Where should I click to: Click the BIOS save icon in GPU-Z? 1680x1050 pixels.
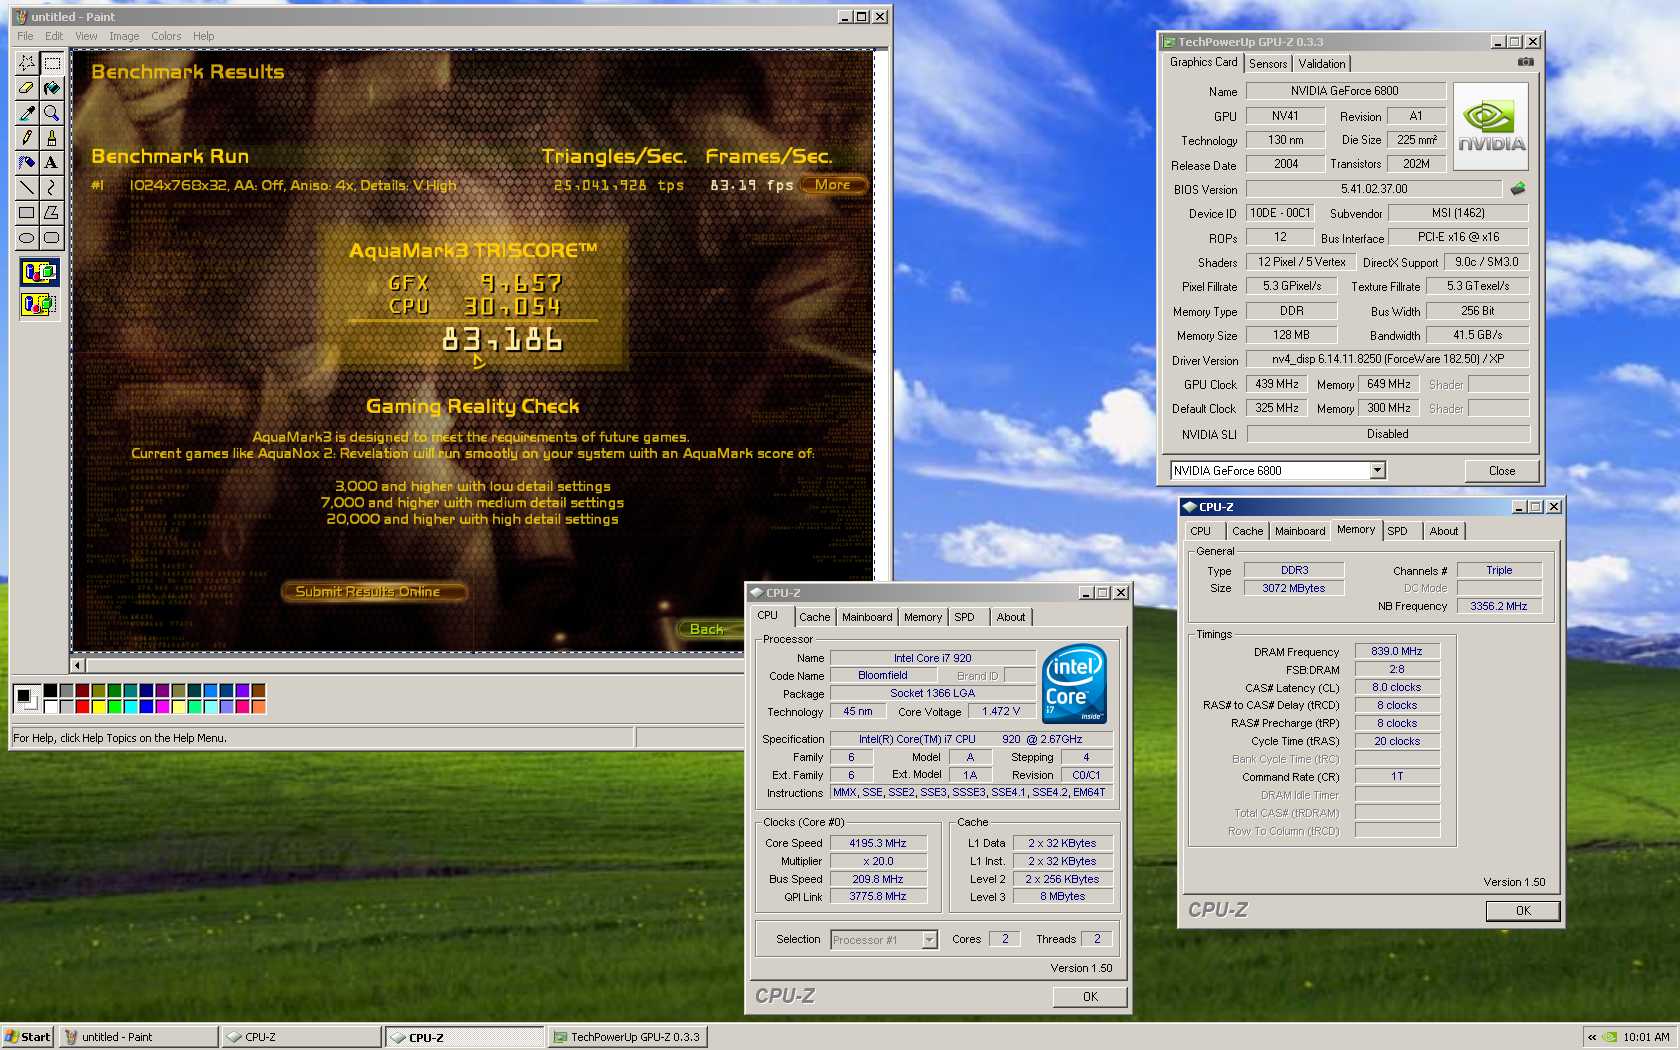1518,188
